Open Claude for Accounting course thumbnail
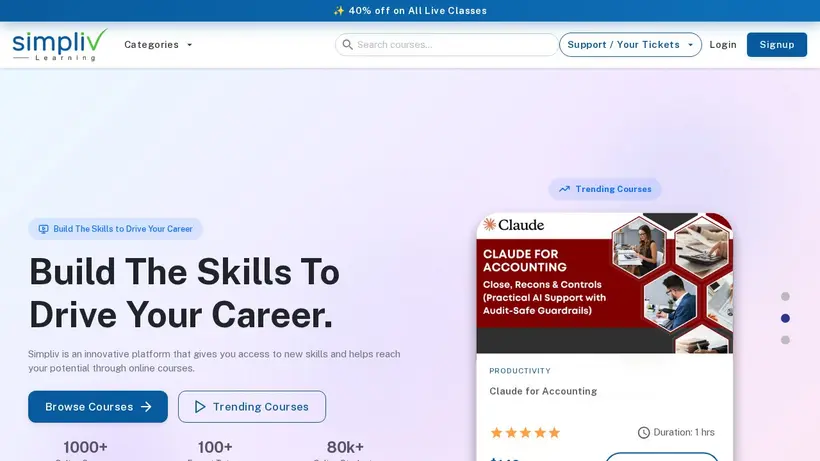 pos(605,283)
